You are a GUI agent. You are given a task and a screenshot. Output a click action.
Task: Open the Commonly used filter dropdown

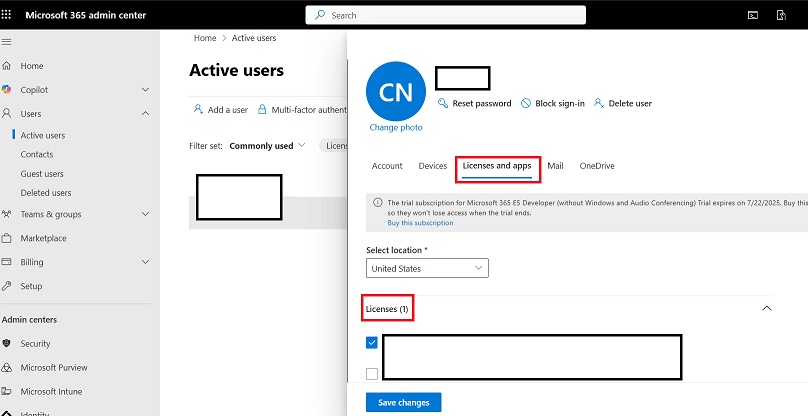[x=267, y=146]
